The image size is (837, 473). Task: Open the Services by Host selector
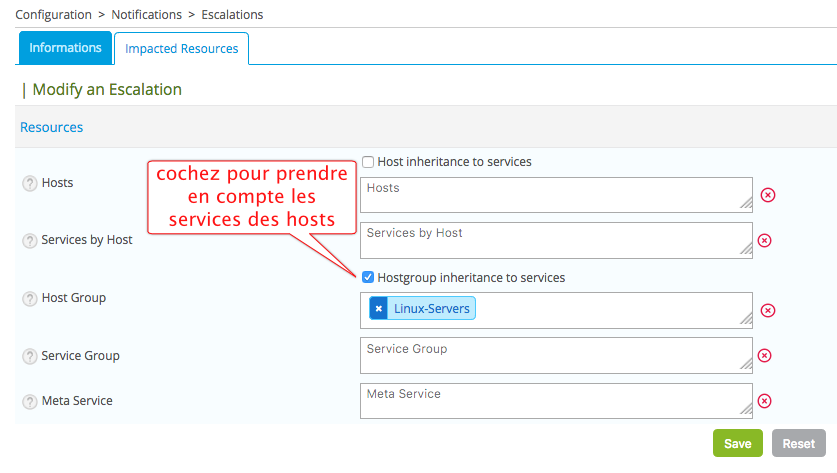(x=555, y=240)
